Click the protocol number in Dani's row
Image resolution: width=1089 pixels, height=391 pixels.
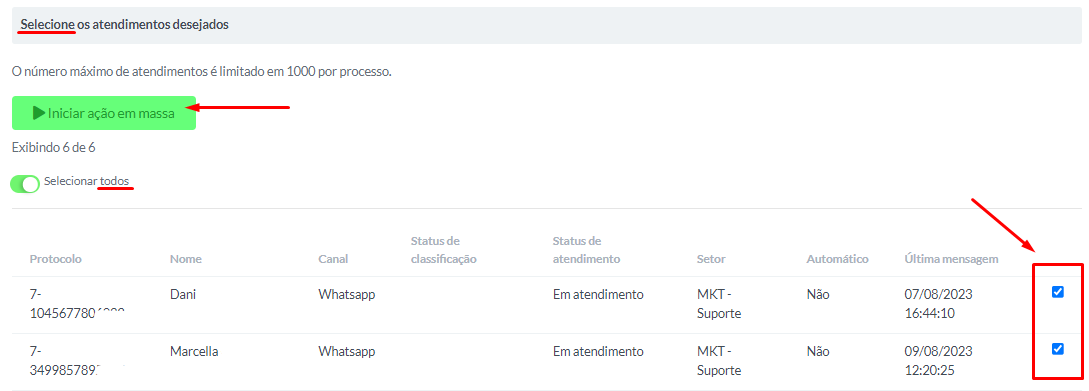point(76,303)
